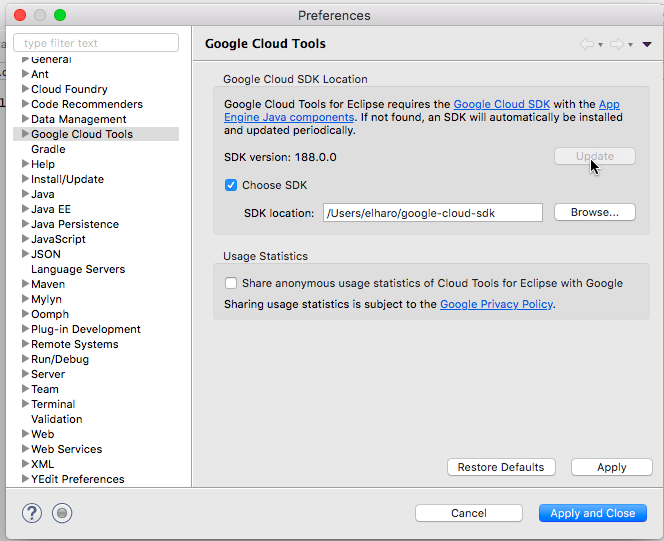
Task: Enable Share anonymous usage statistics checkbox
Action: click(231, 283)
